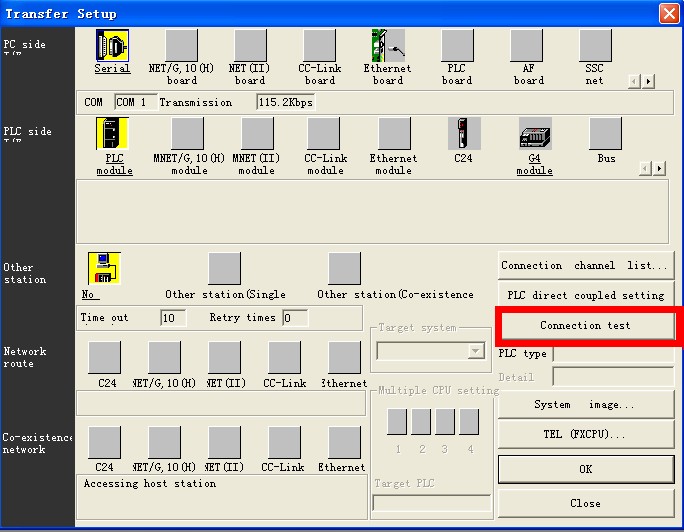Click the Bus icon on PLC side
Viewport: 684px width, 532px height.
[606, 134]
